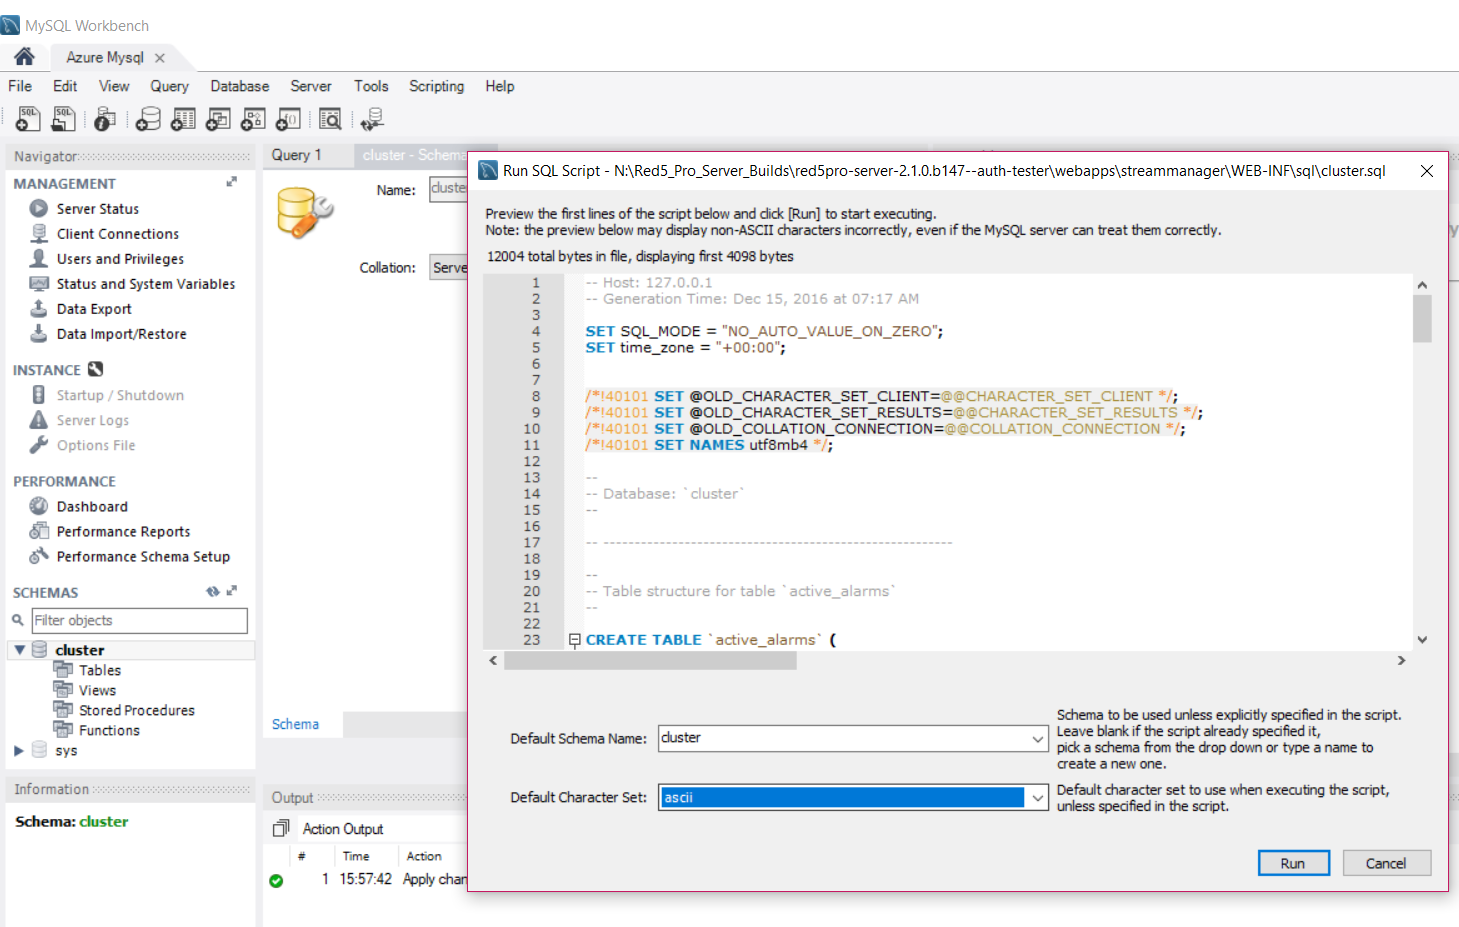The height and width of the screenshot is (927, 1459).
Task: Create new schema toolbar icon
Action: pyautogui.click(x=148, y=119)
